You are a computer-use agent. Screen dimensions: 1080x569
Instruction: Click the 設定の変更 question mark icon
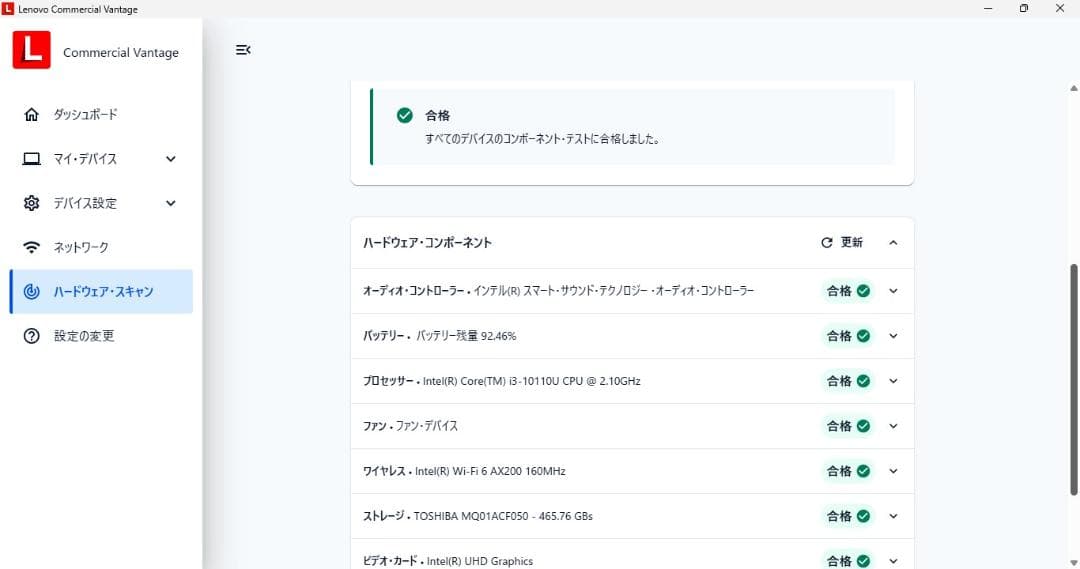[32, 336]
